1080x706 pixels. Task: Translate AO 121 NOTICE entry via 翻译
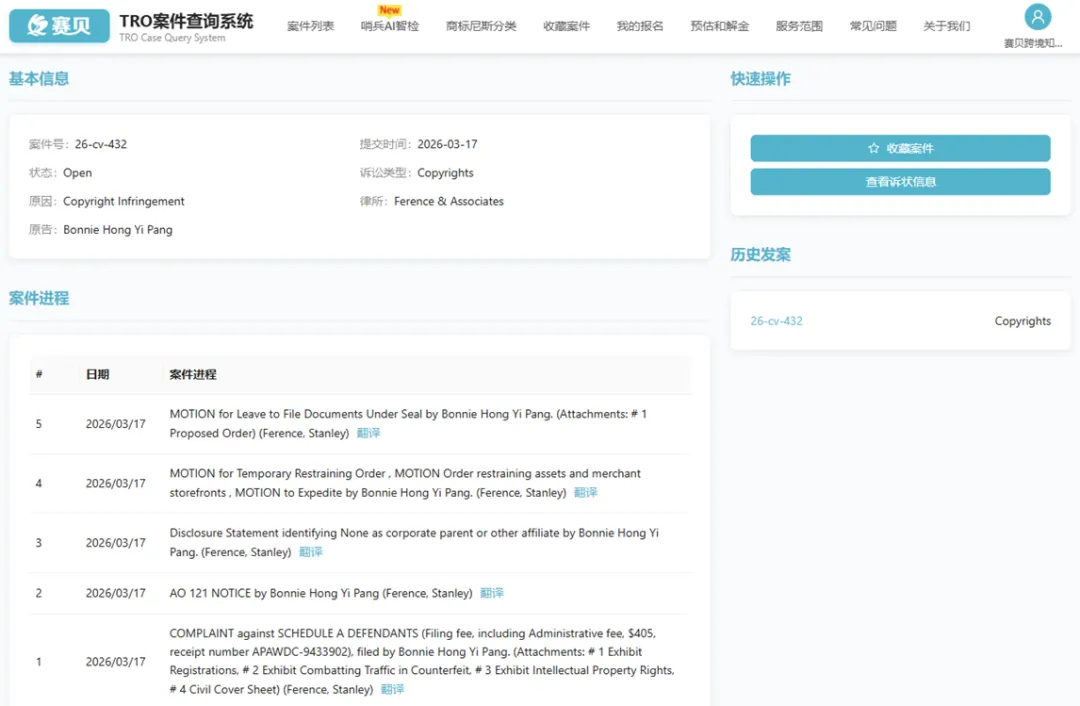492,593
